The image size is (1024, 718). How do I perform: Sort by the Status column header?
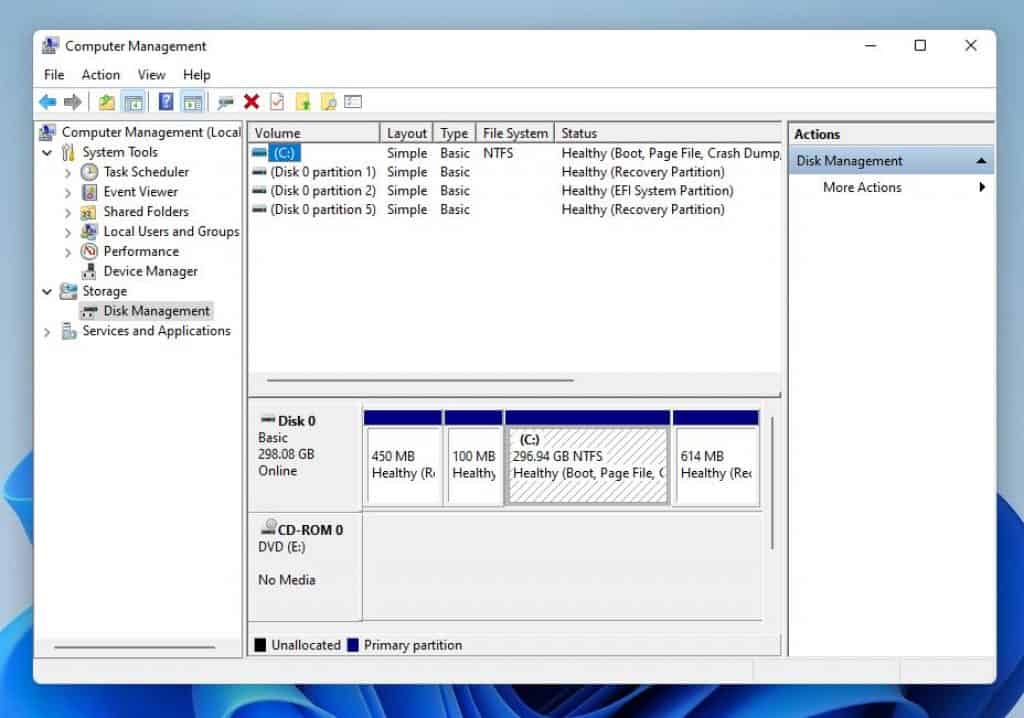click(x=668, y=133)
